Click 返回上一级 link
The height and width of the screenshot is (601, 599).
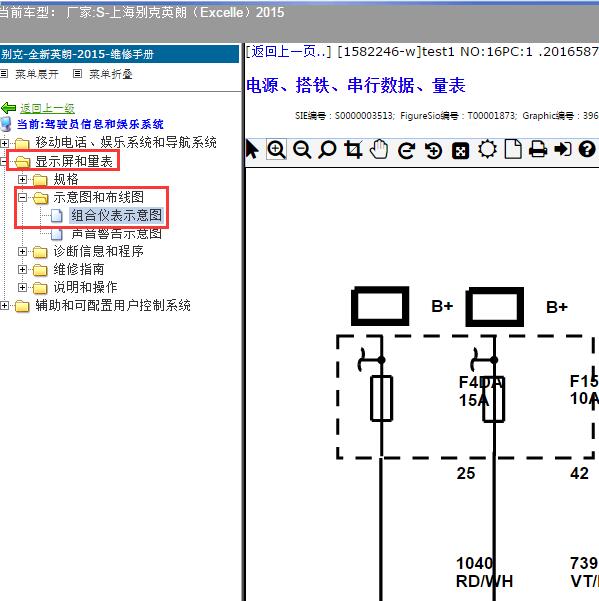47,108
